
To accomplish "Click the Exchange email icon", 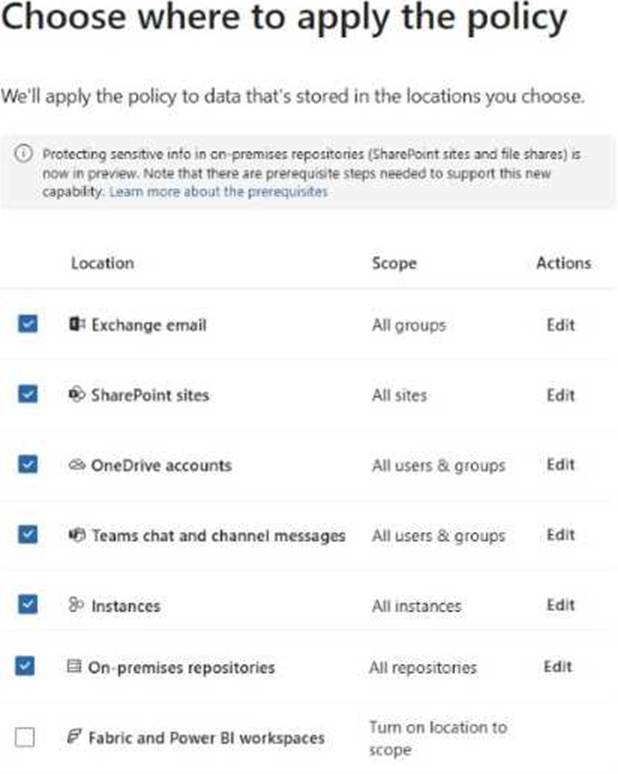I will tap(77, 325).
